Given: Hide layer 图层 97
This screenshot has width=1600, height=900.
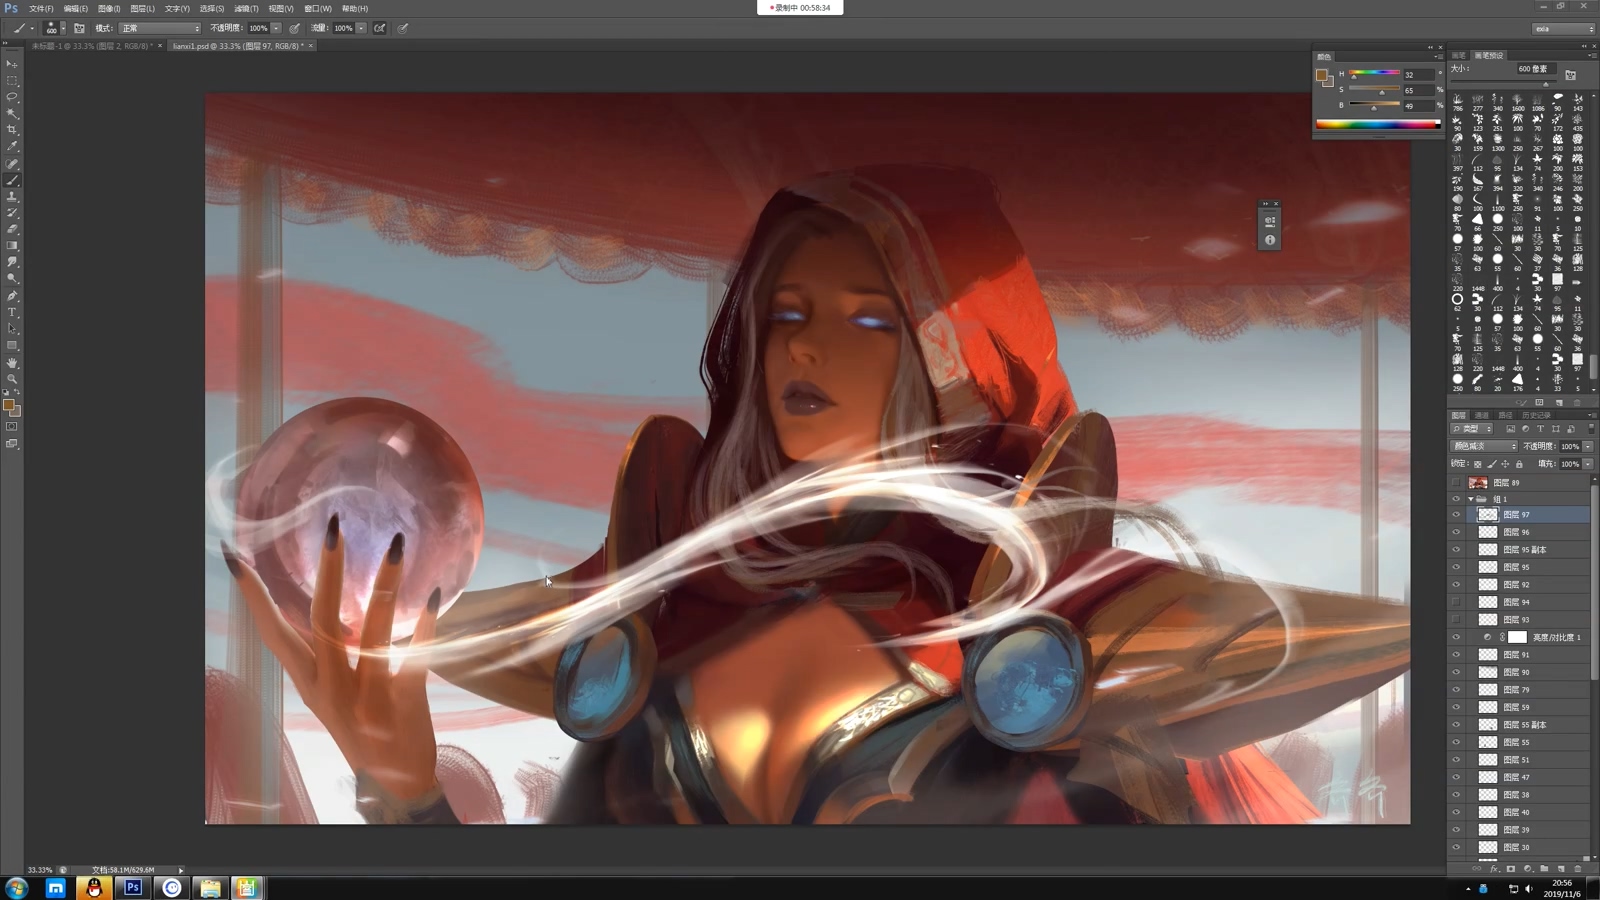Looking at the screenshot, I should (1456, 515).
